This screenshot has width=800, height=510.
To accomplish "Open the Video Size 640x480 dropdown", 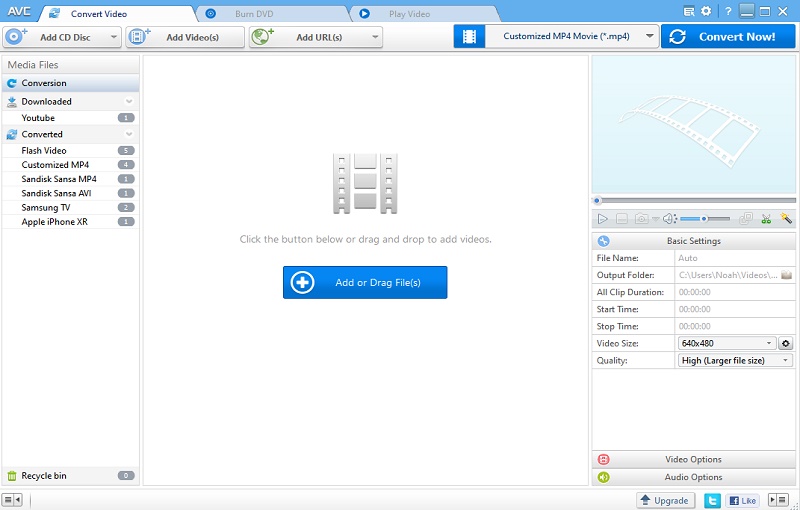I will pyautogui.click(x=727, y=343).
